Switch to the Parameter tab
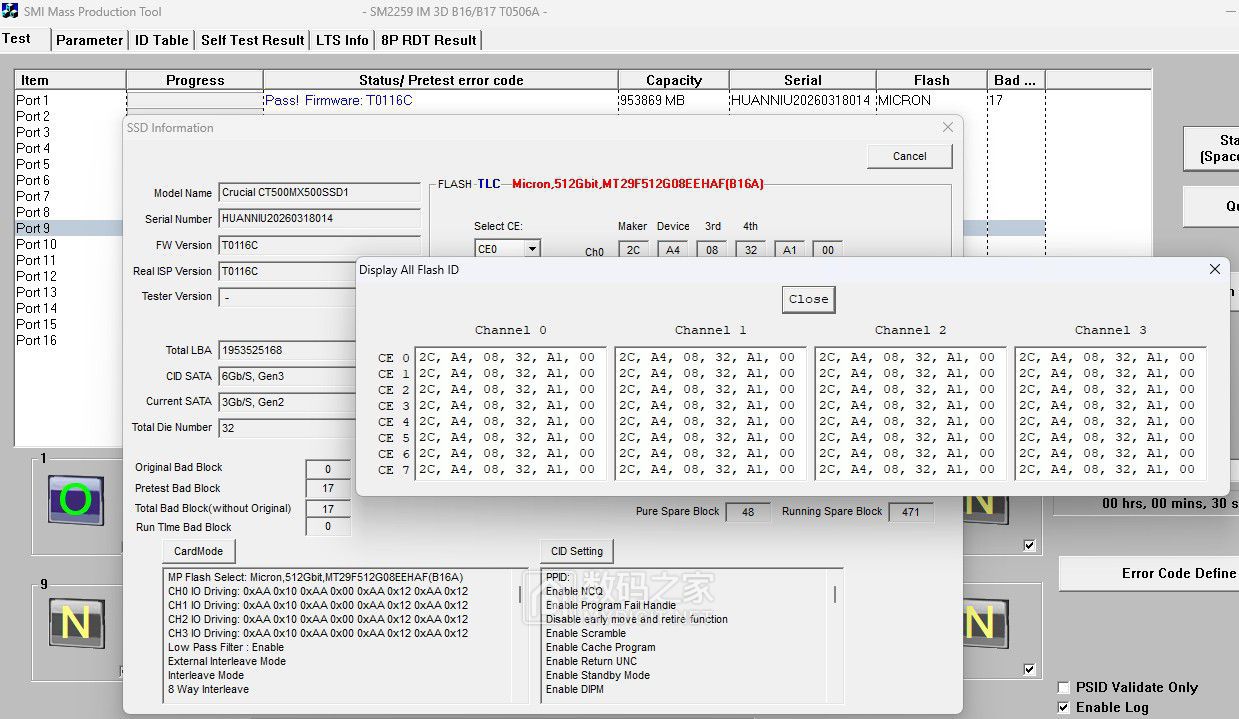The image size is (1239, 719). pyautogui.click(x=89, y=40)
